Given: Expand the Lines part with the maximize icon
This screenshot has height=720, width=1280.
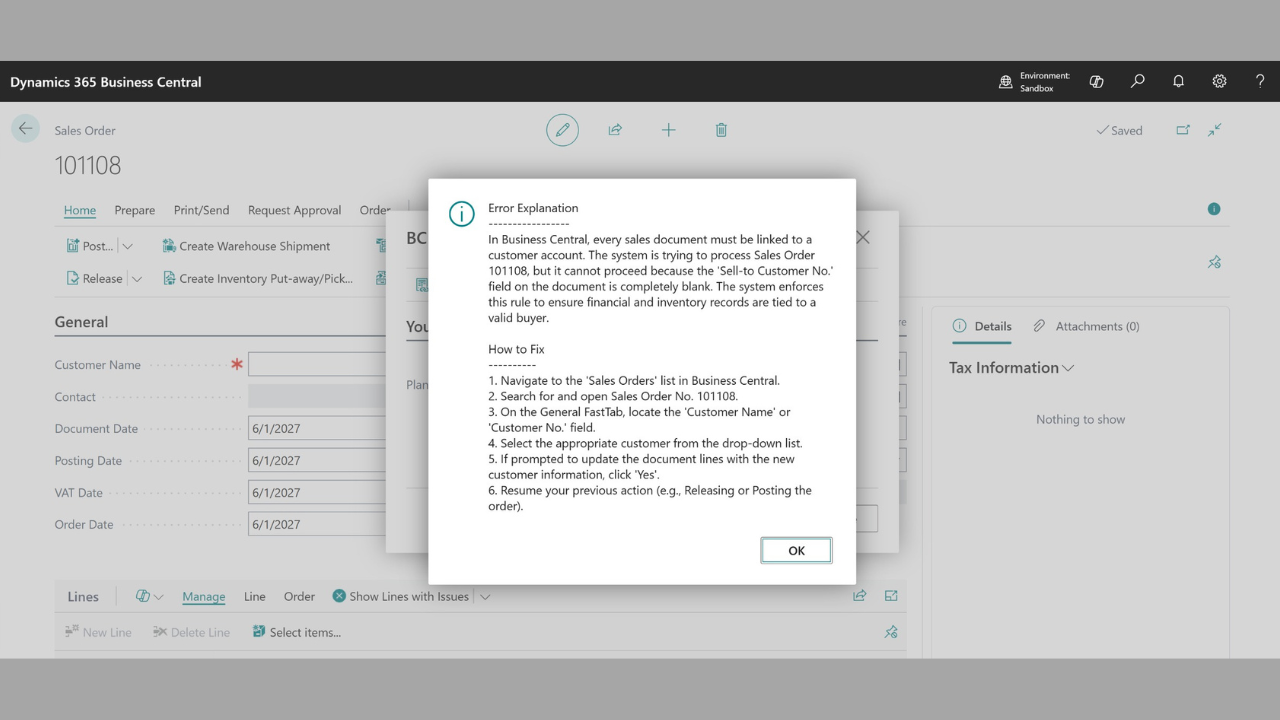Looking at the screenshot, I should coord(891,596).
